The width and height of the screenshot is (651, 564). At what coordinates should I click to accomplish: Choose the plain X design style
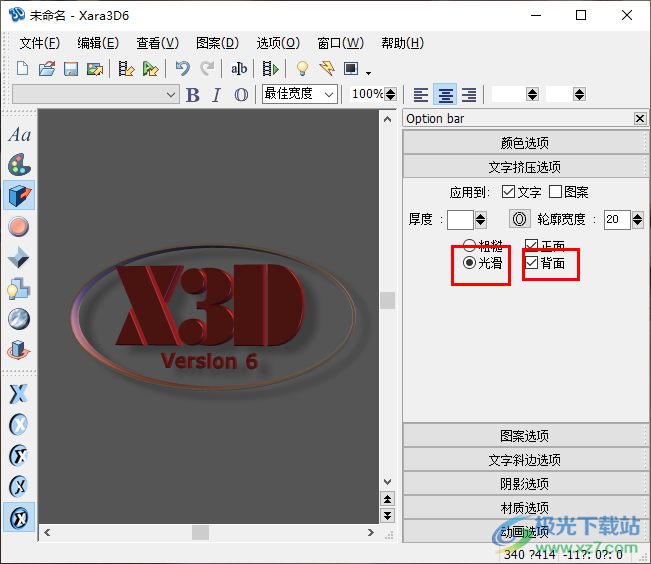(19, 394)
